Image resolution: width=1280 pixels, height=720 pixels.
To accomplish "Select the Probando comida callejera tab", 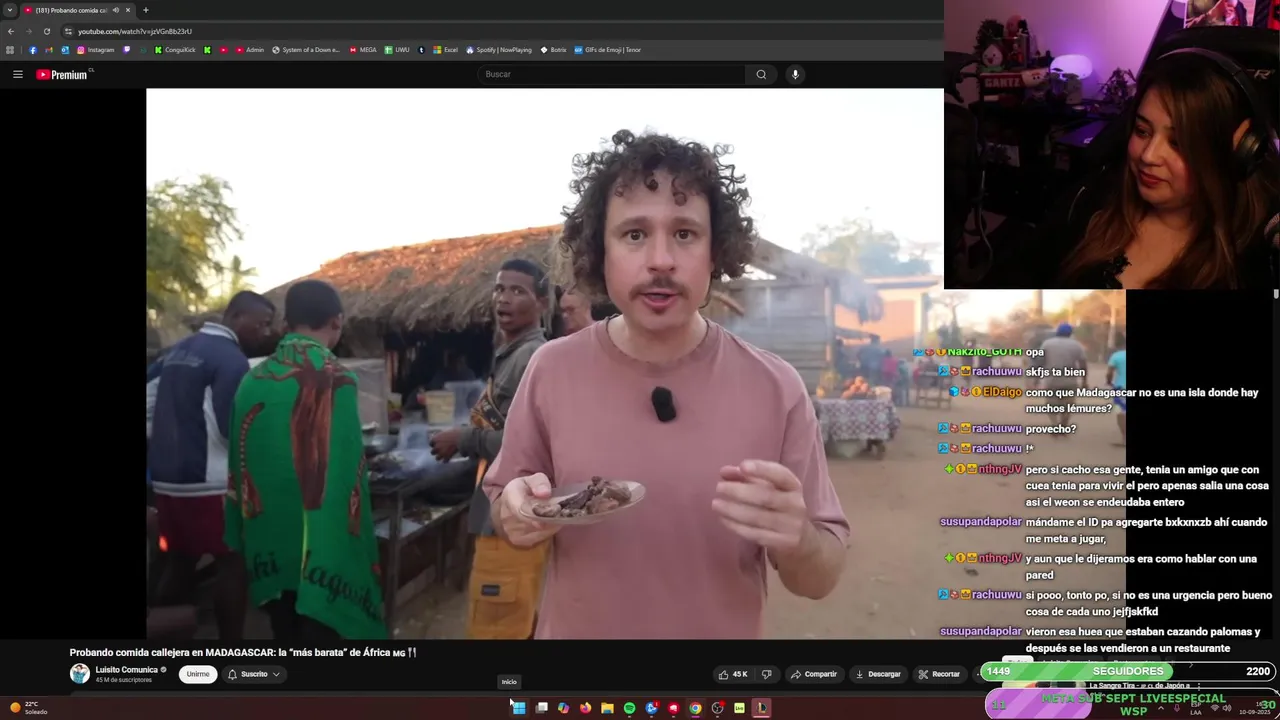I will tap(78, 10).
